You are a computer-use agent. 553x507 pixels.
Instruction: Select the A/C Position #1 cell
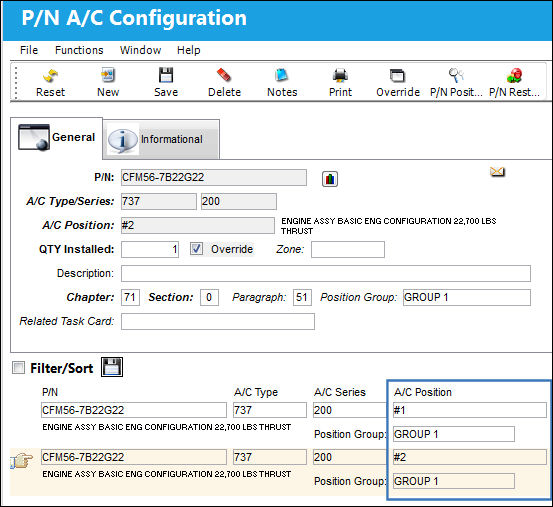point(470,410)
